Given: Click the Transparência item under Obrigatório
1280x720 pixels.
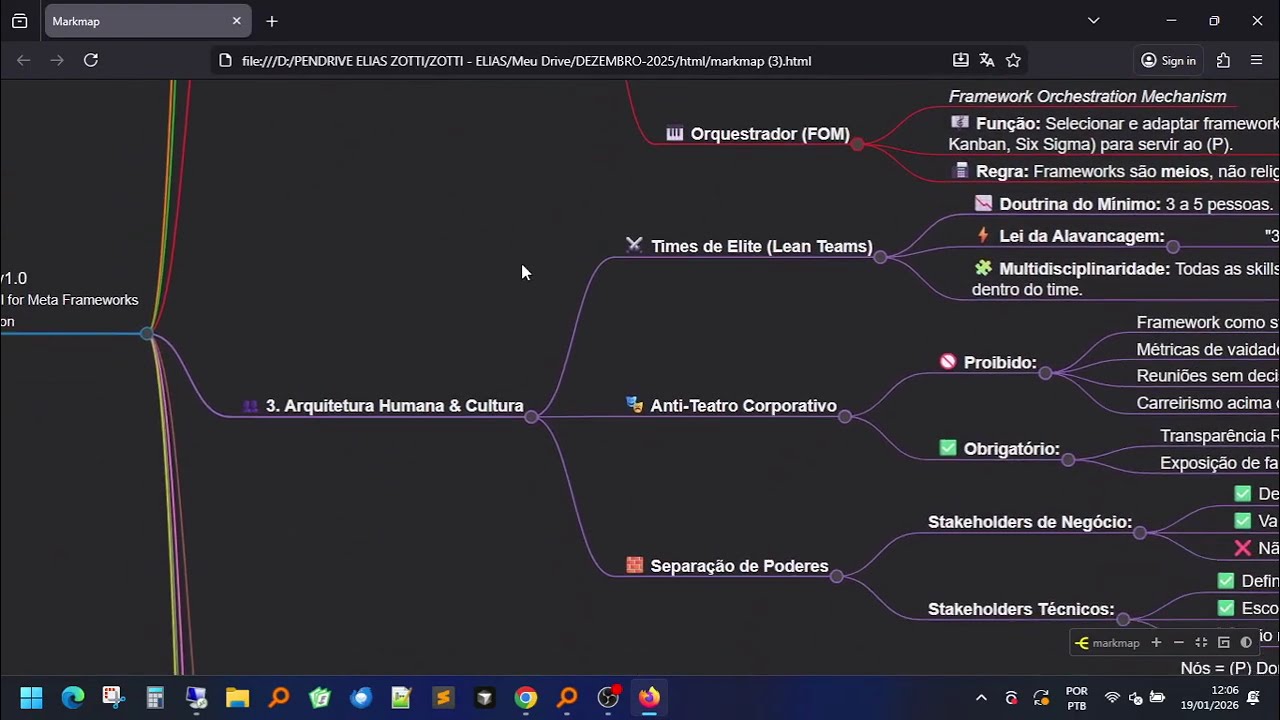Looking at the screenshot, I should [1219, 436].
